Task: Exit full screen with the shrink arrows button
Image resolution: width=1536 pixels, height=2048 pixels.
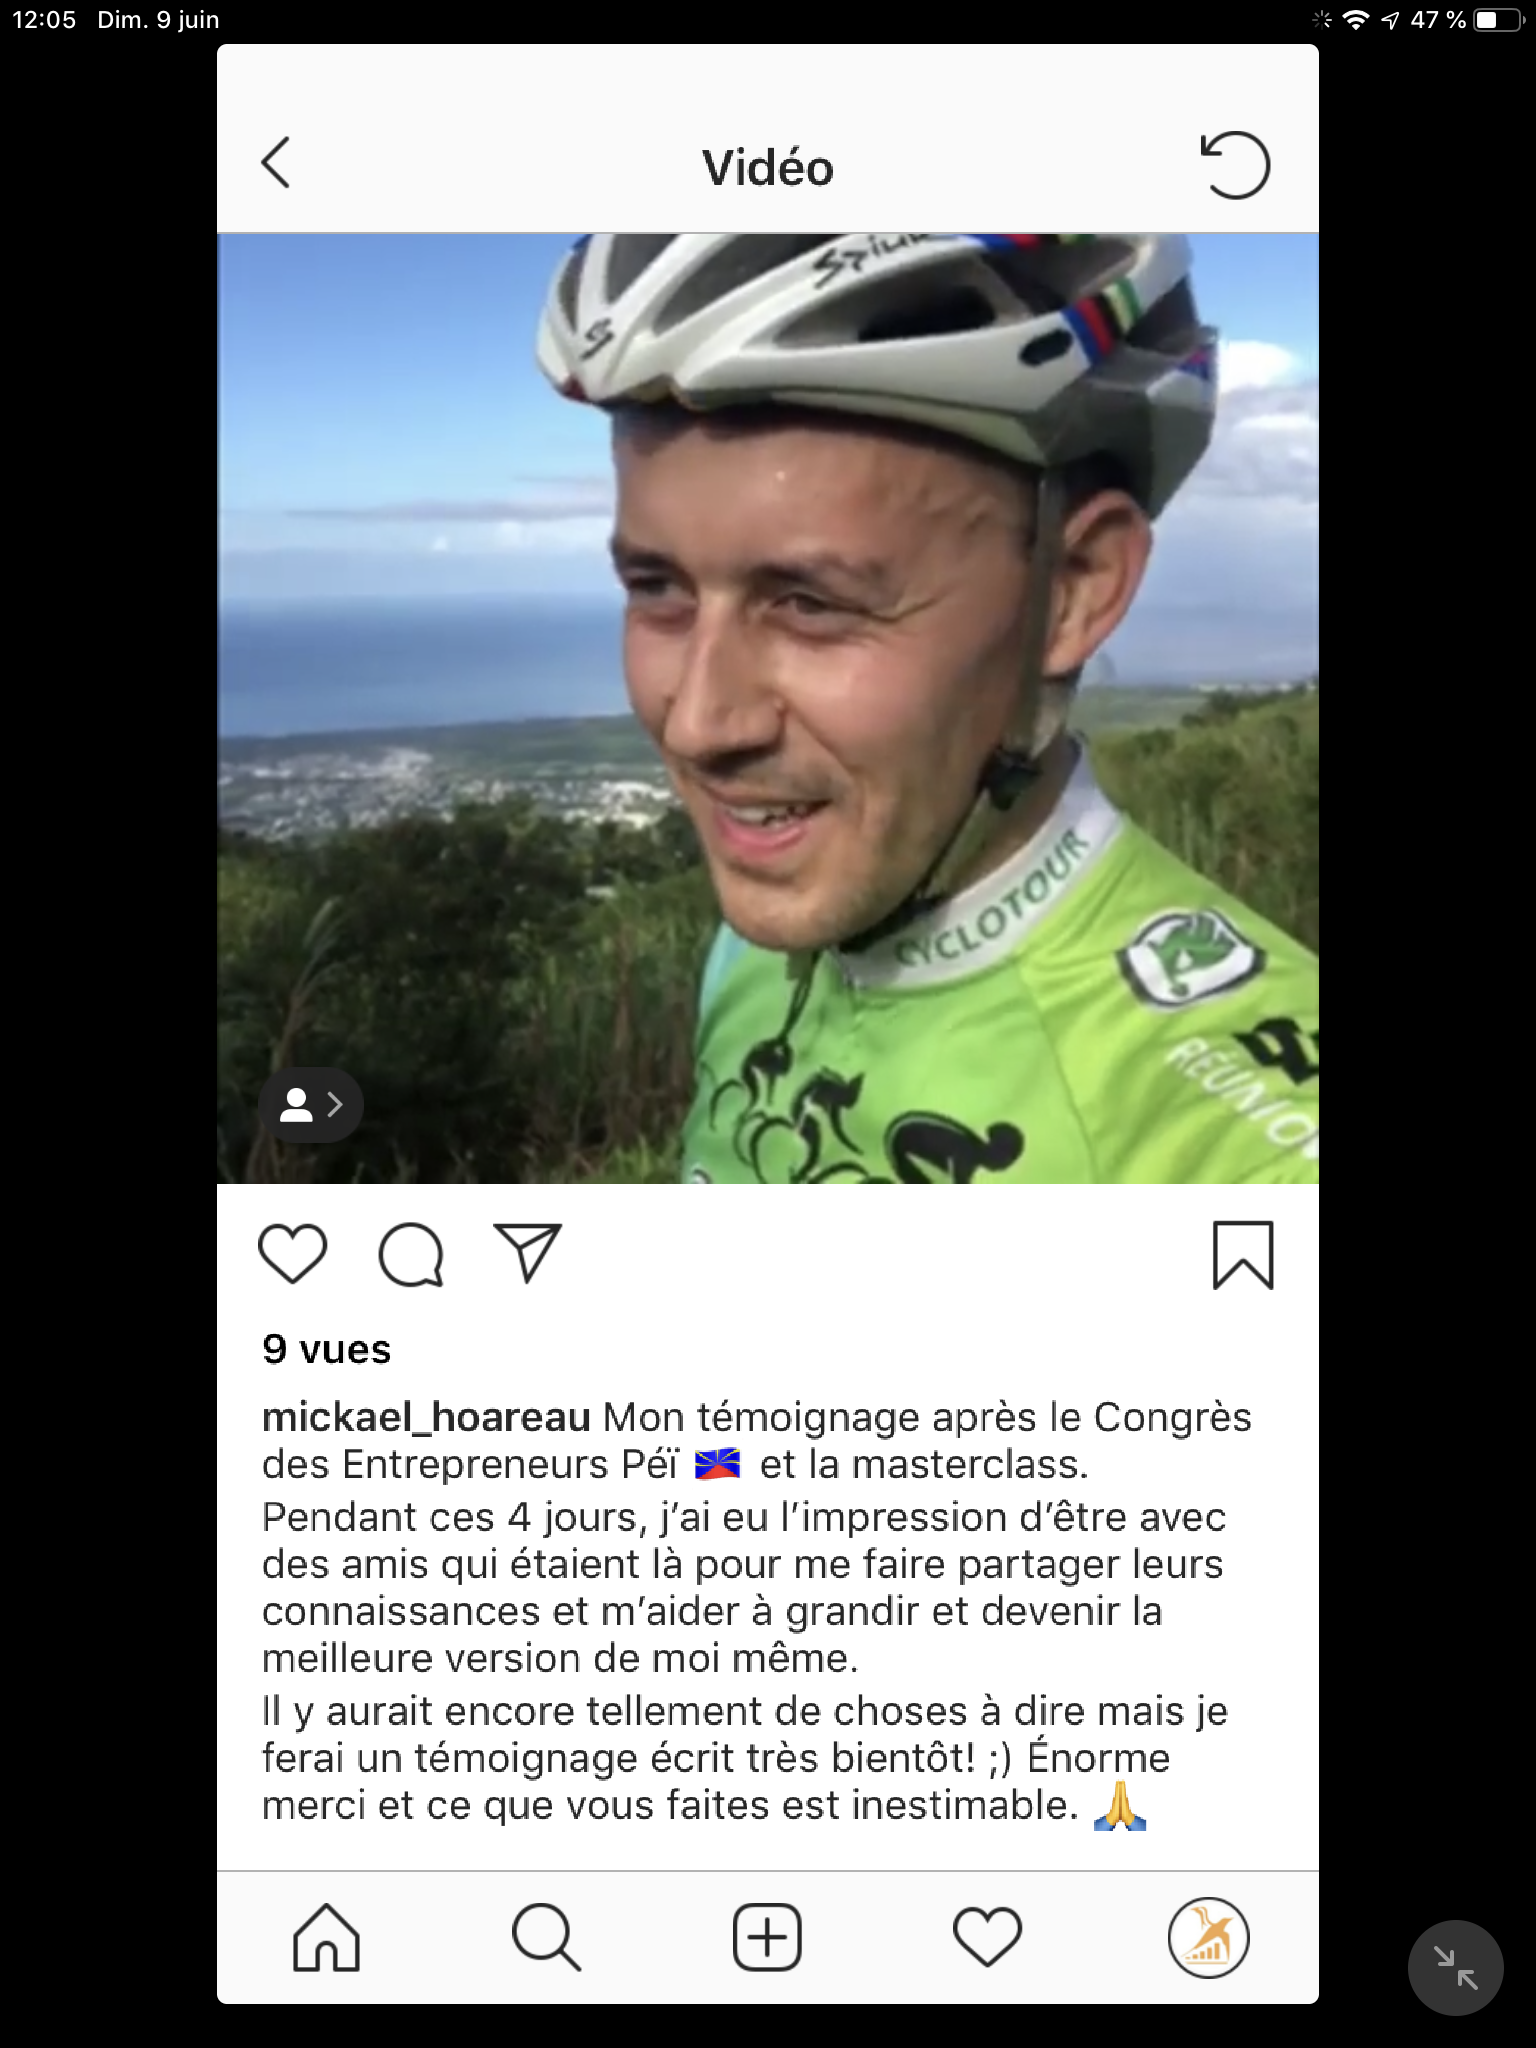Action: click(1455, 1968)
